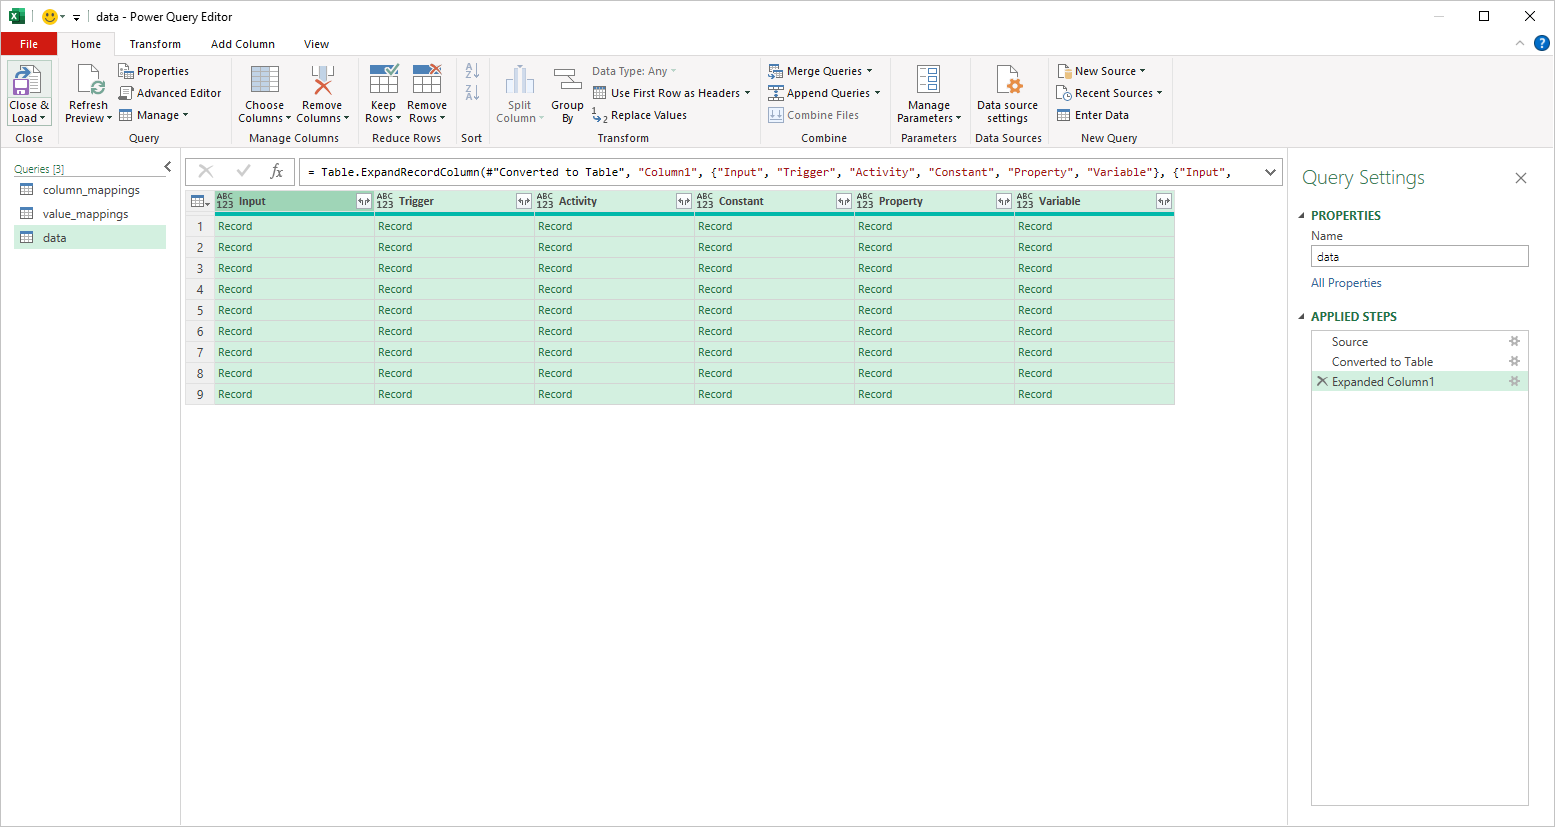This screenshot has width=1555, height=827.
Task: Expand records in Constant column
Action: pyautogui.click(x=844, y=201)
